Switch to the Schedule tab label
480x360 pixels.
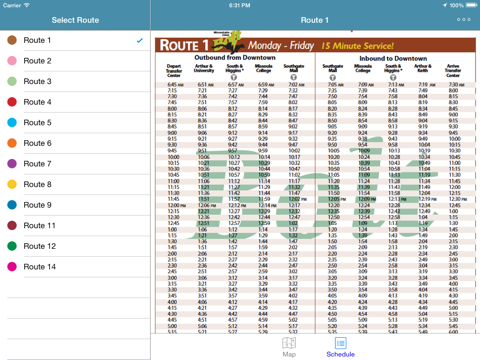pyautogui.click(x=340, y=354)
